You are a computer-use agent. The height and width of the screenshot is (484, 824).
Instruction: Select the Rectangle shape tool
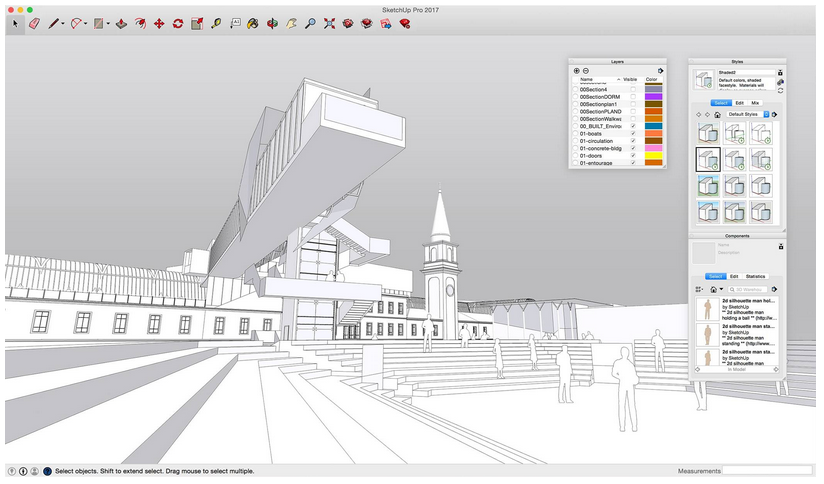(98, 24)
